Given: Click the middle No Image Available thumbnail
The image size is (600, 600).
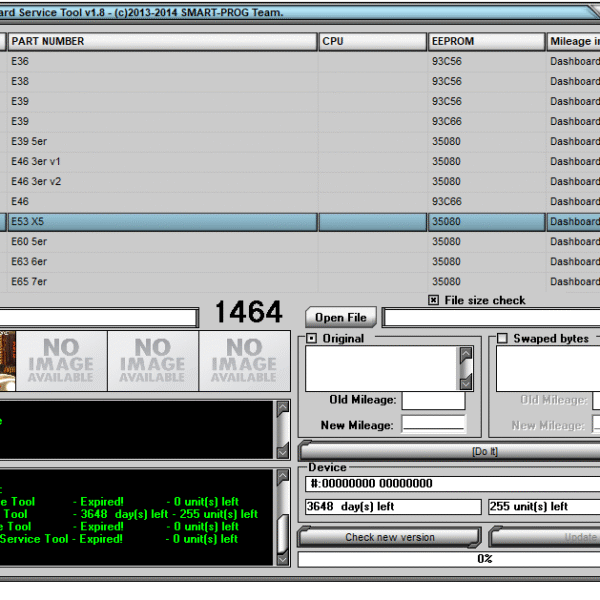Looking at the screenshot, I should tap(153, 361).
